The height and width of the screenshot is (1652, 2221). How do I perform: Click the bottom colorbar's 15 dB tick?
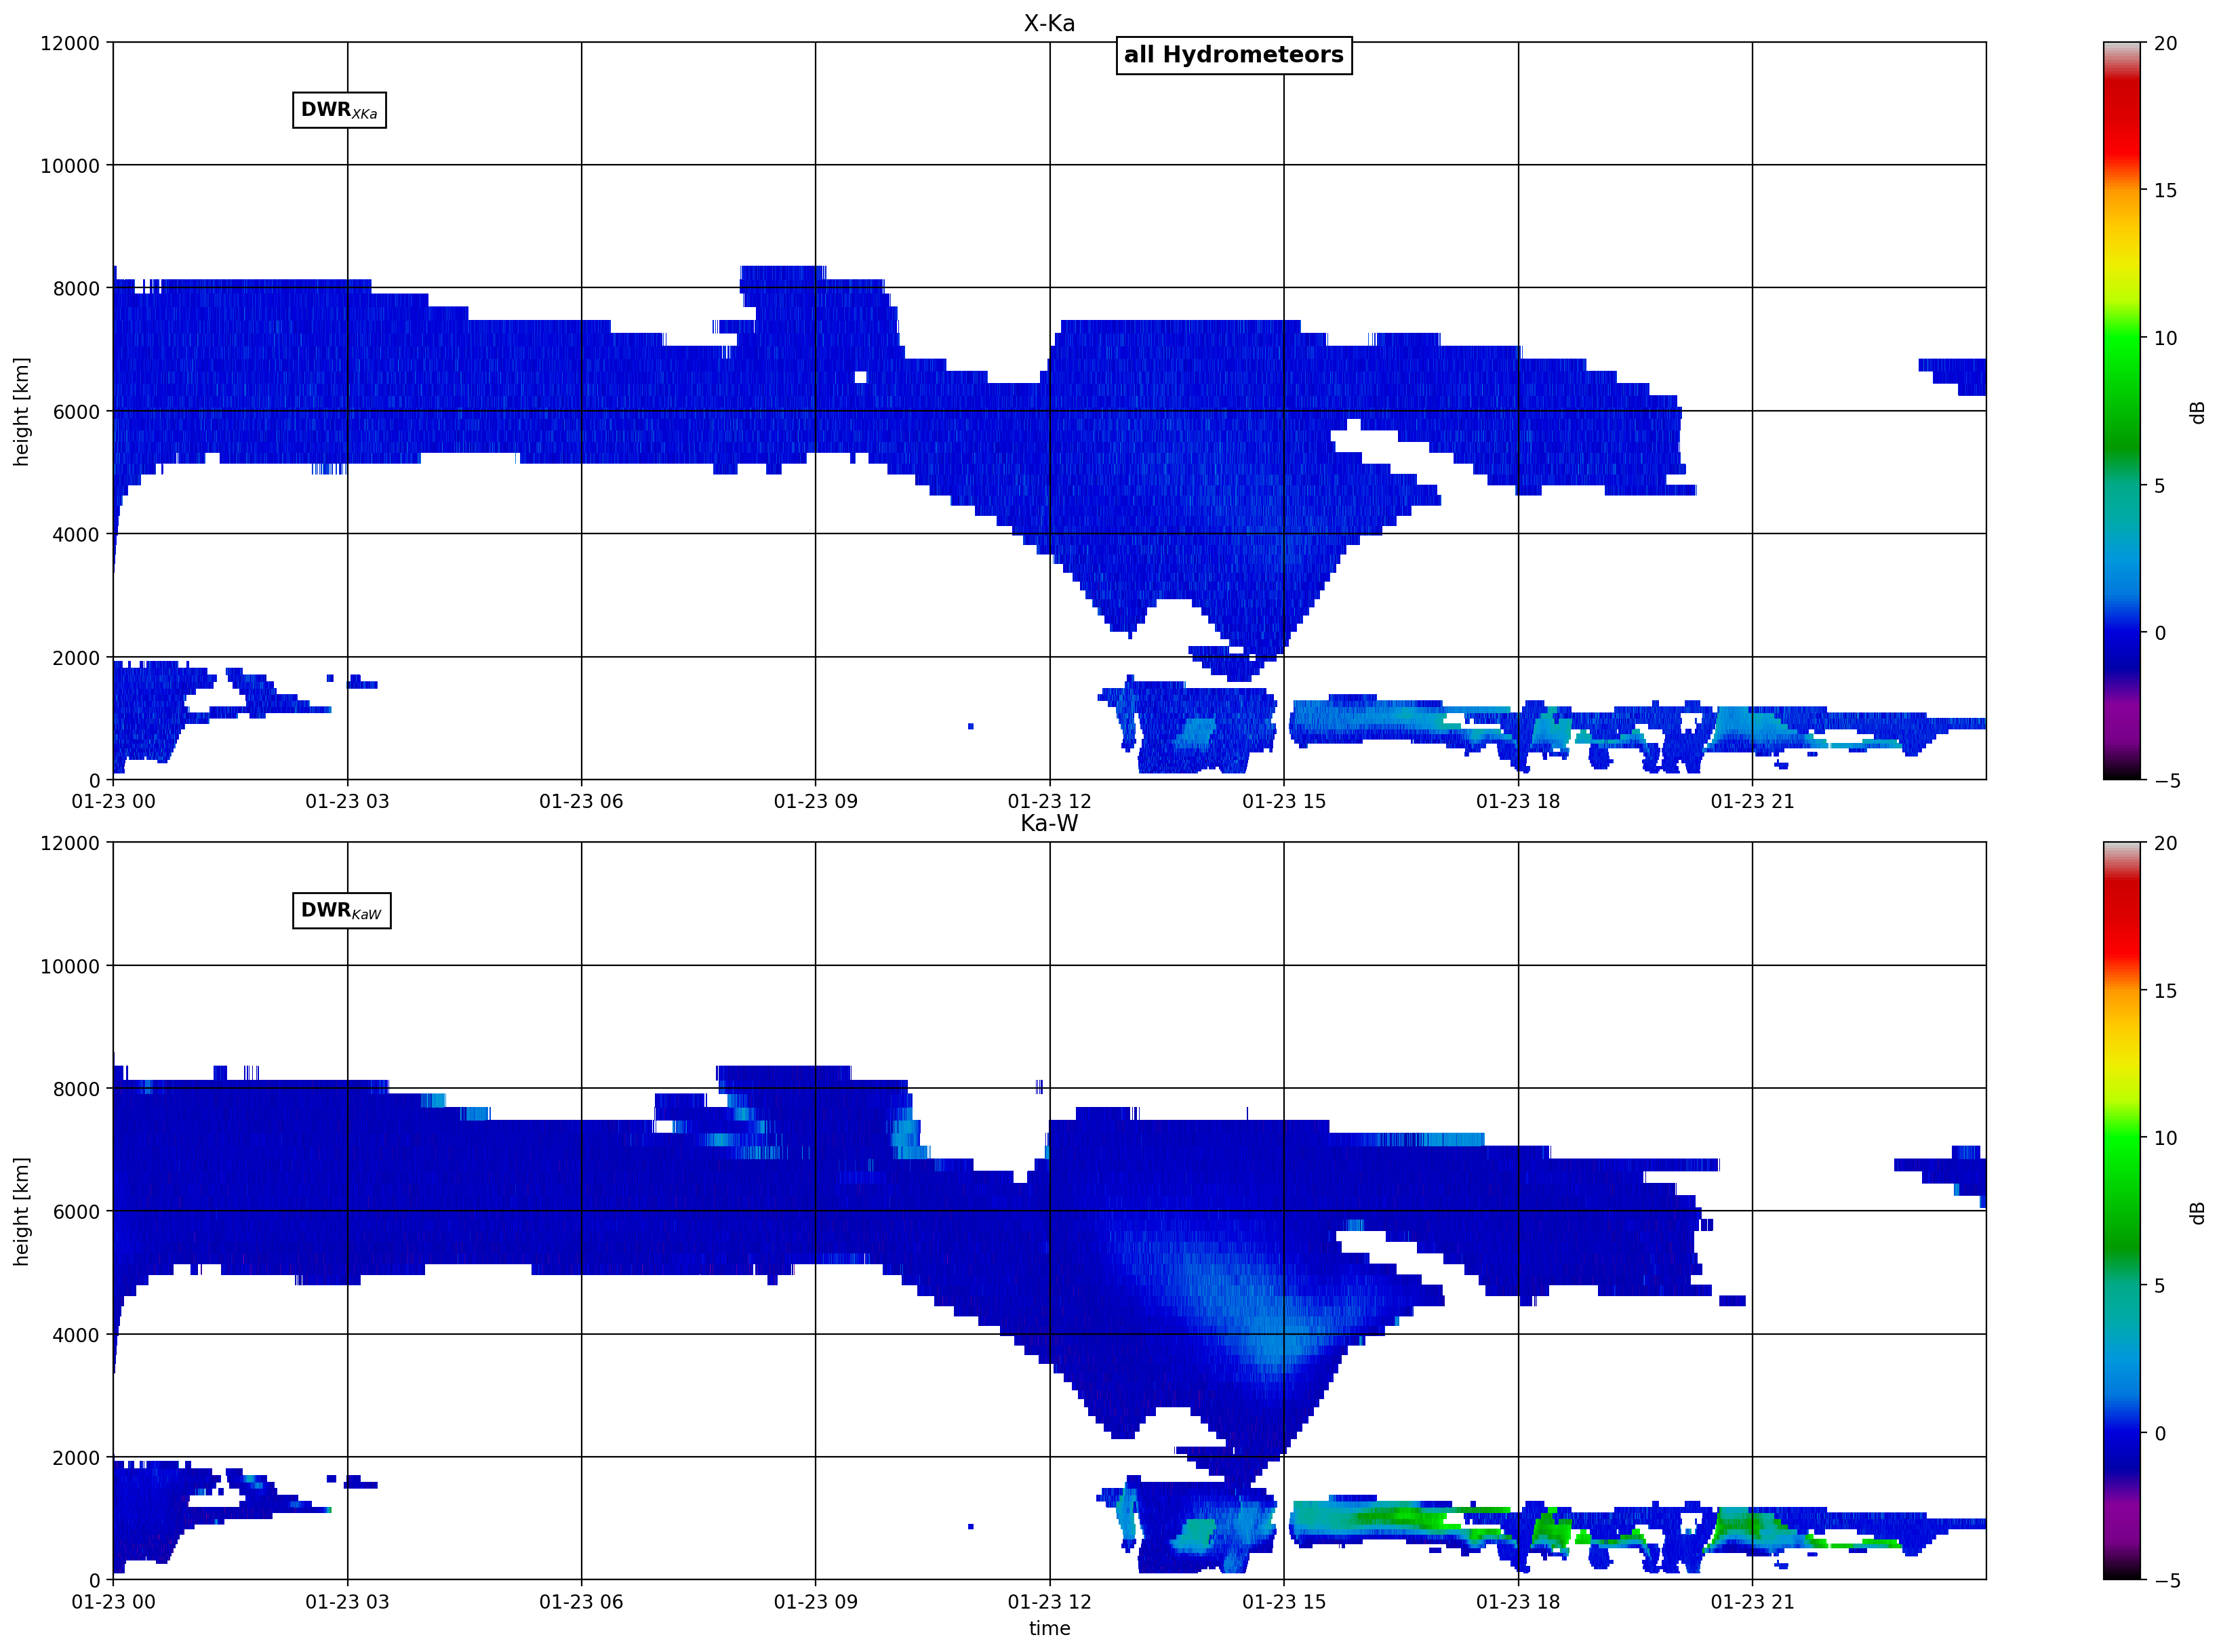tap(2164, 990)
